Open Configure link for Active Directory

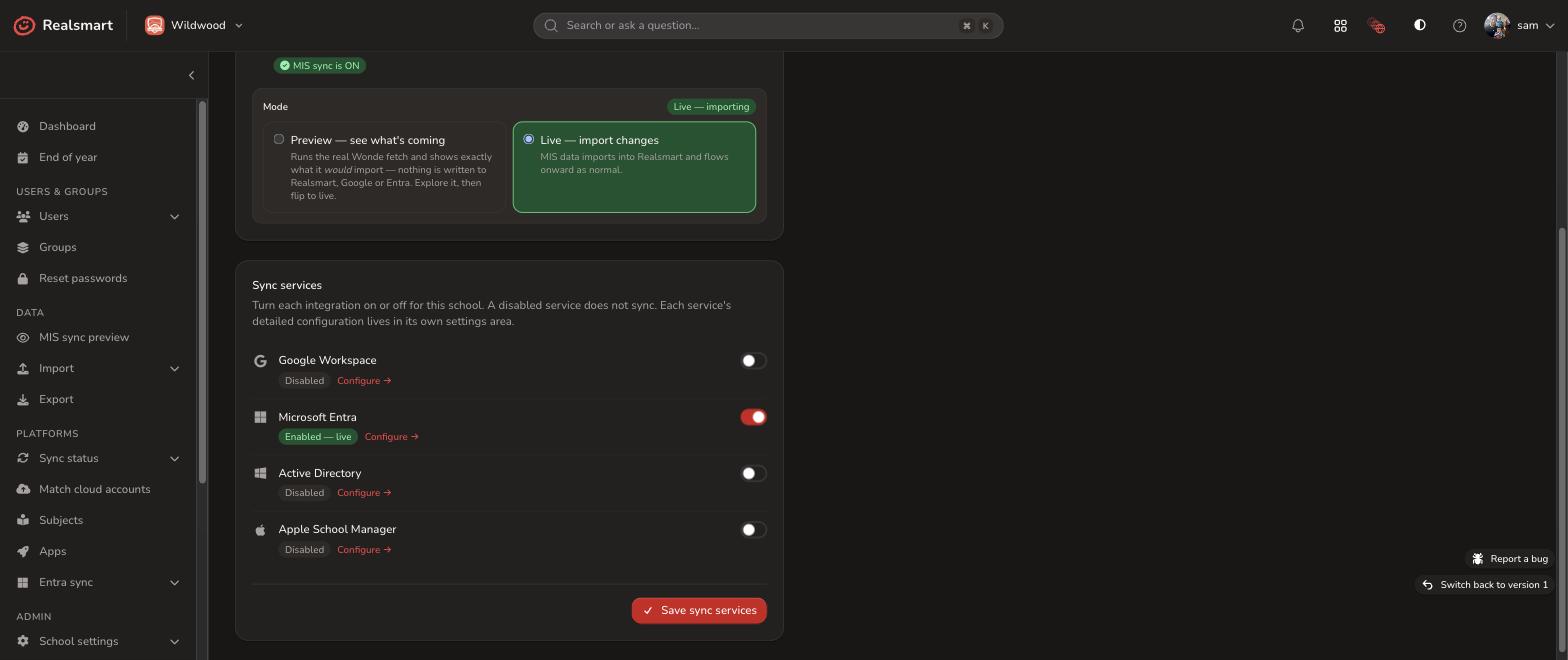point(364,493)
